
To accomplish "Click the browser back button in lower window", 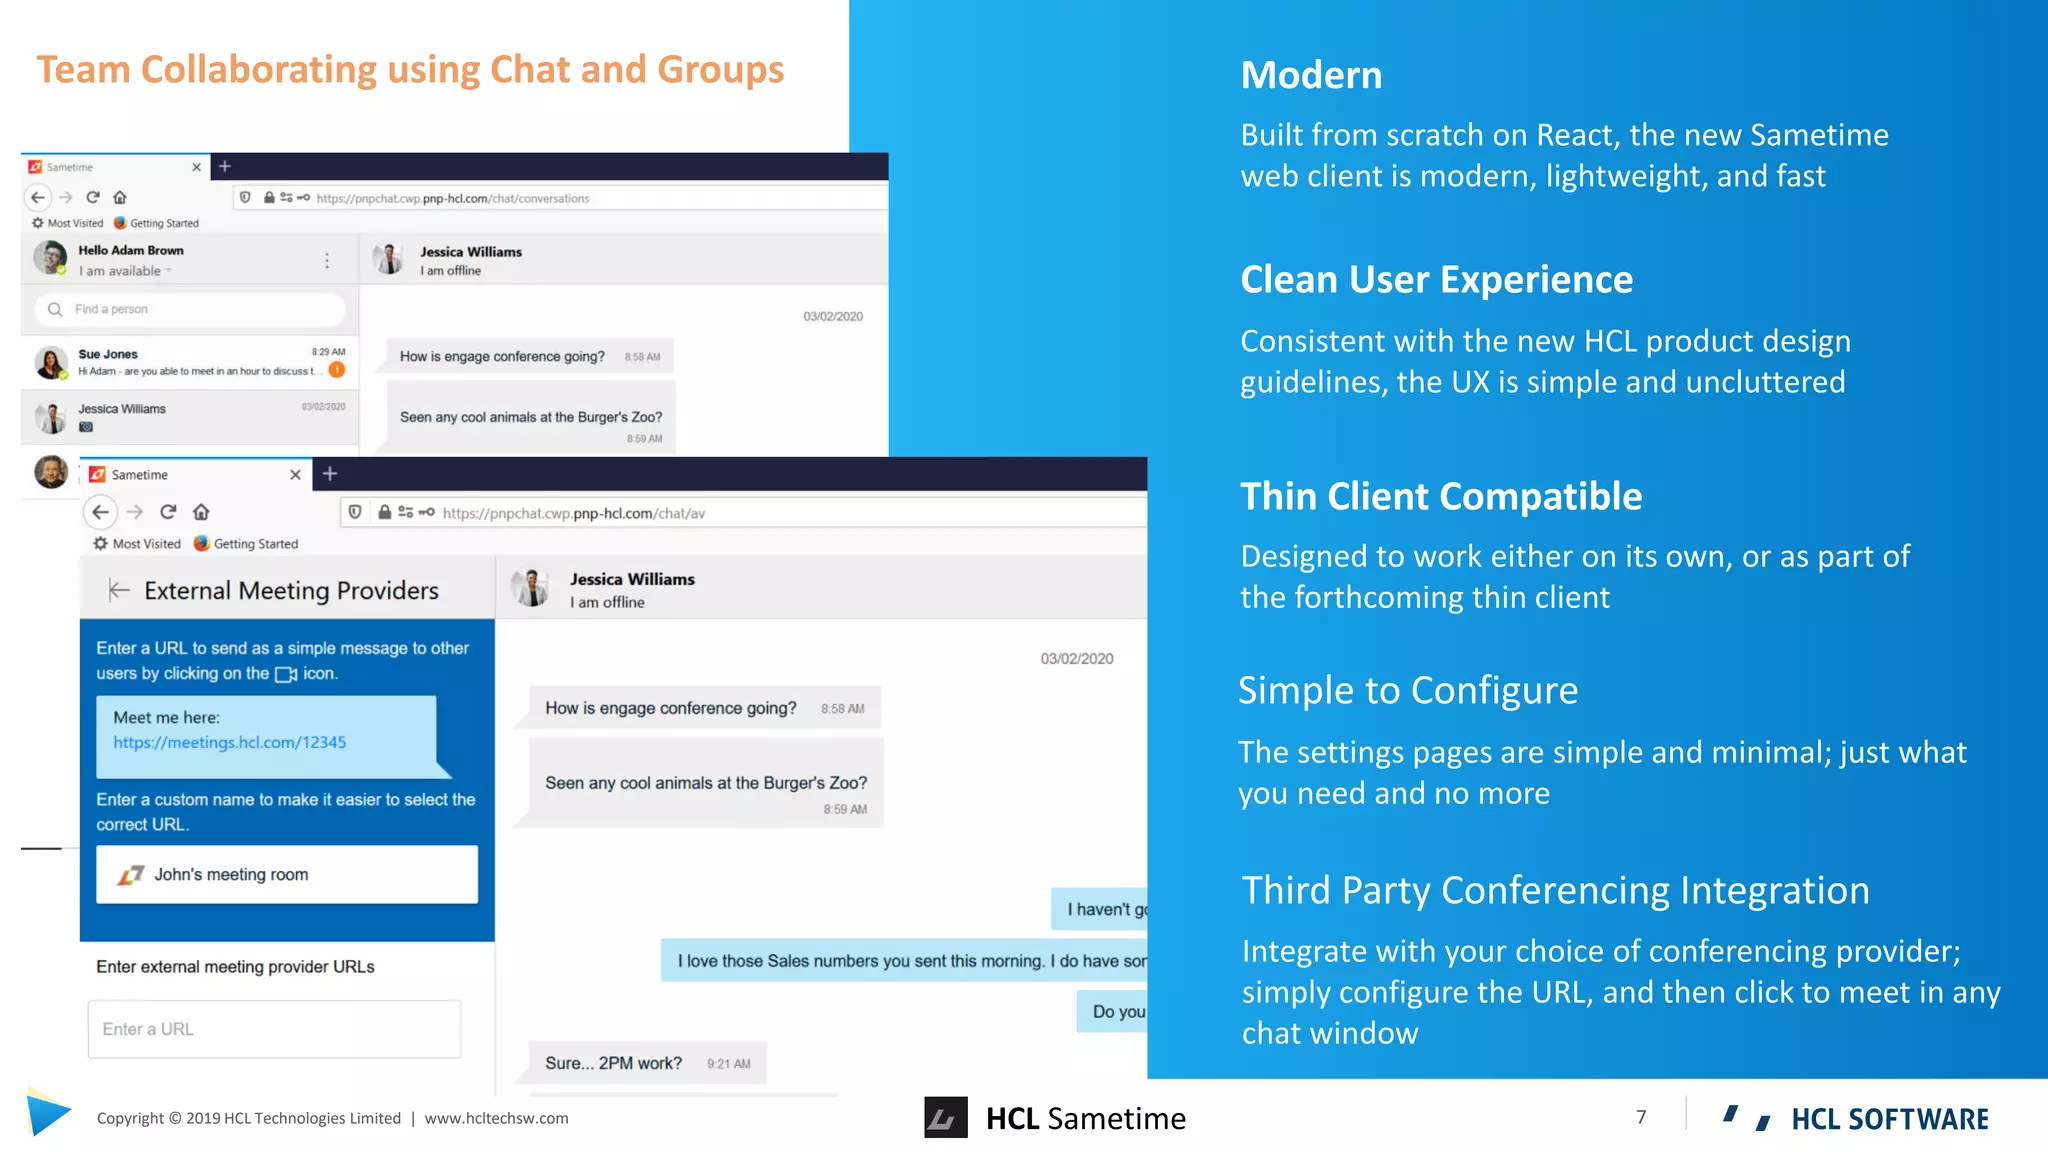I will coord(100,512).
